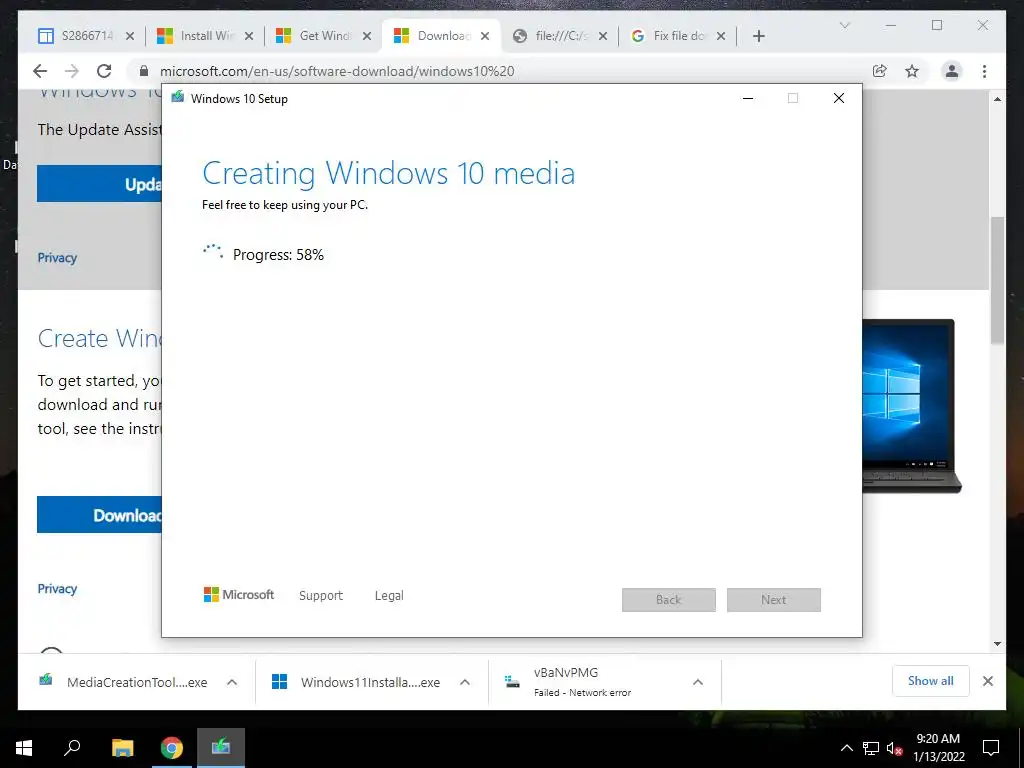The height and width of the screenshot is (768, 1024).
Task: Click the network tray icon
Action: [x=871, y=748]
